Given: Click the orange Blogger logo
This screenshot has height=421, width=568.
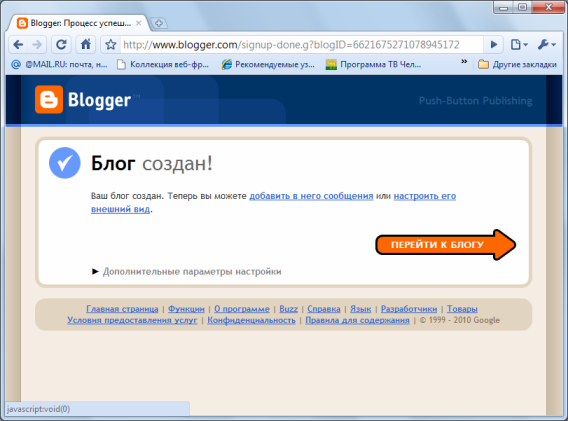Looking at the screenshot, I should 49,100.
